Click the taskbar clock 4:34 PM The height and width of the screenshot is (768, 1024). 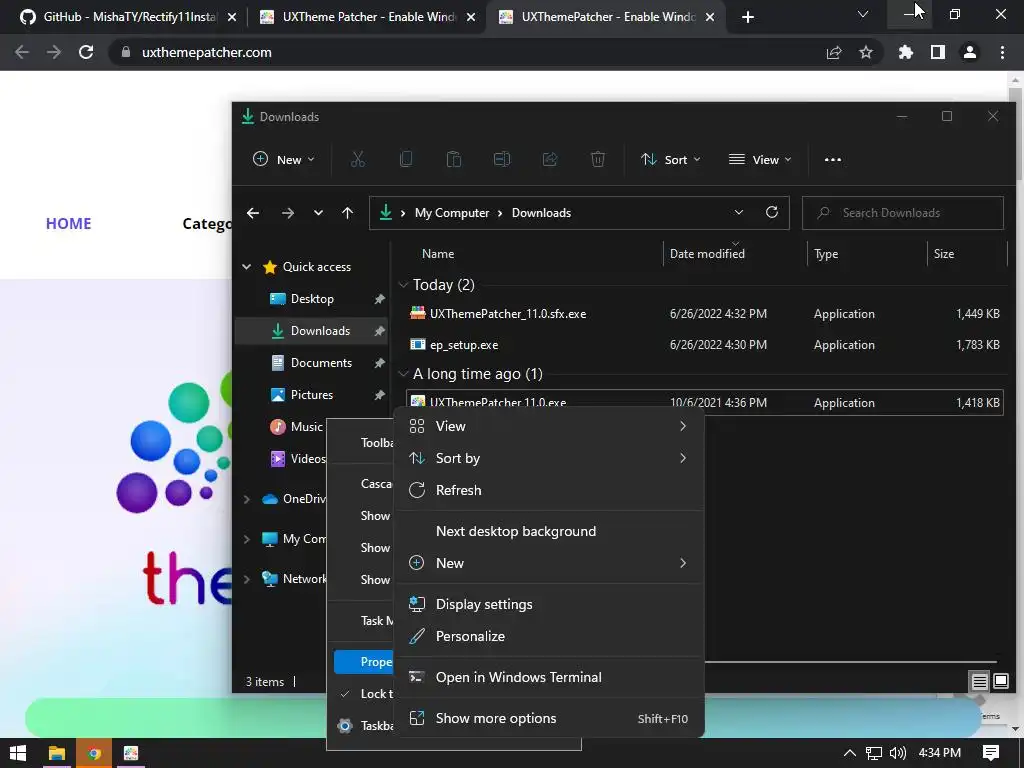click(939, 753)
